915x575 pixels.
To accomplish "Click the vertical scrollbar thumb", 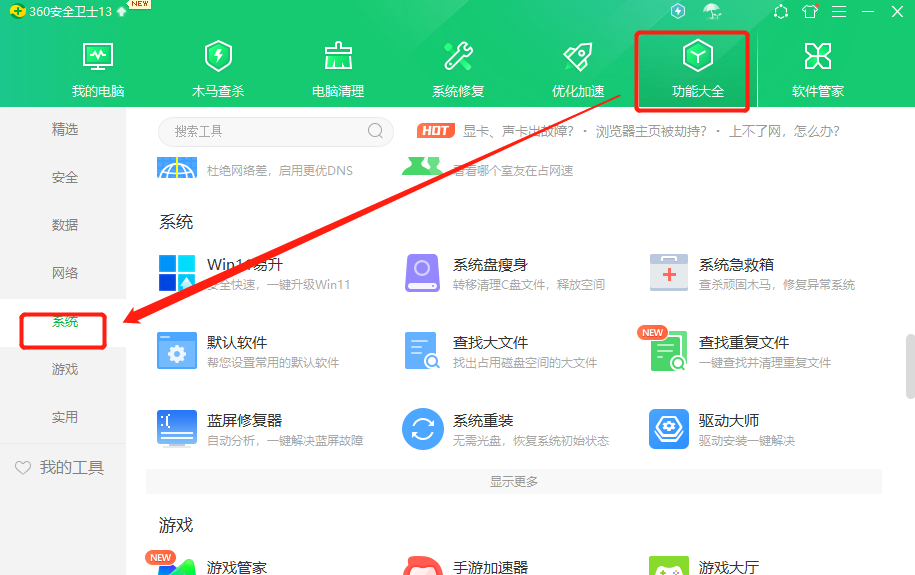I will click(x=910, y=366).
